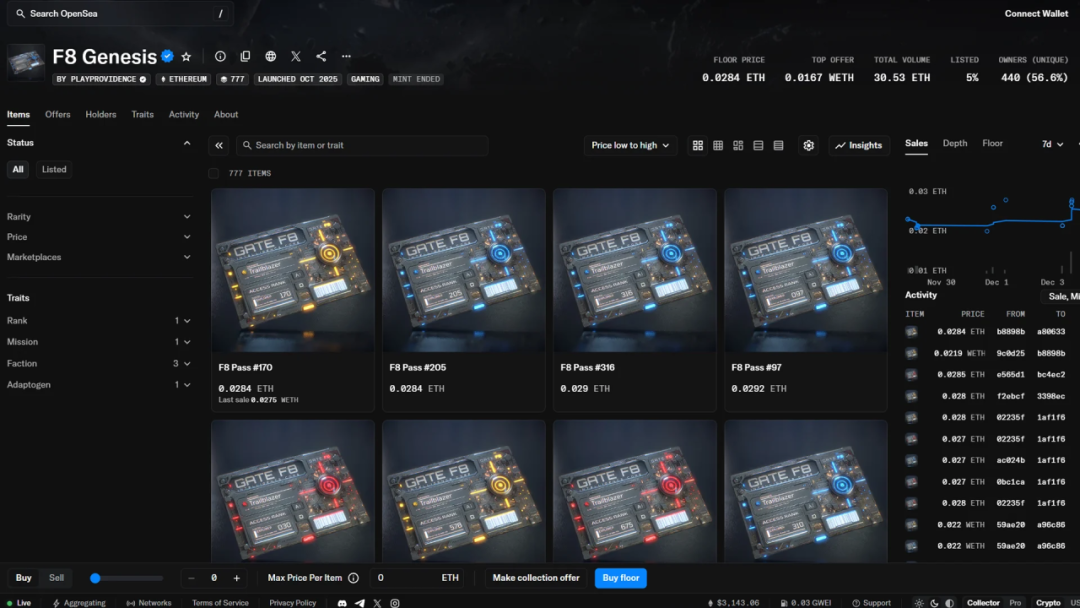
Task: Open Discord icon in footer
Action: click(x=342, y=603)
